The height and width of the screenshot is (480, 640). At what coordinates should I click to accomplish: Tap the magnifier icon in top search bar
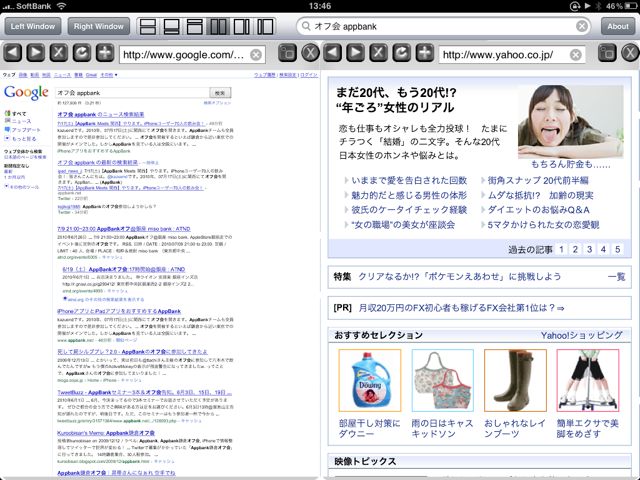[306, 27]
